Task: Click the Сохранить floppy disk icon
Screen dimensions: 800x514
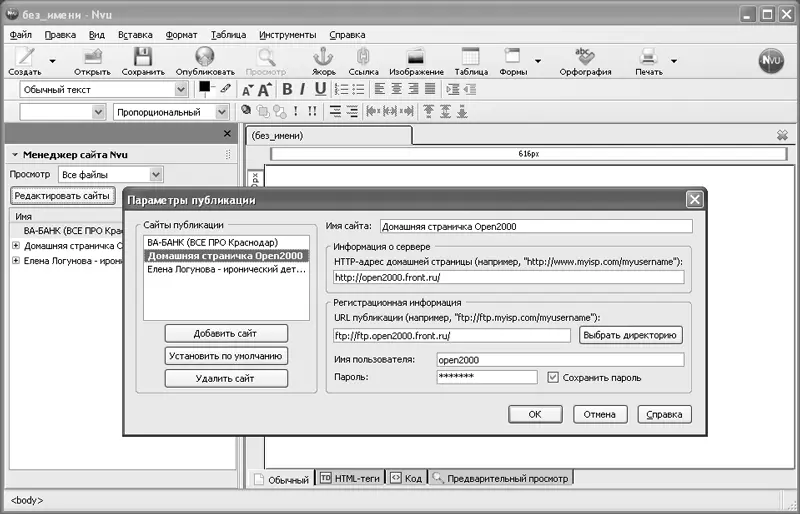Action: pos(143,56)
